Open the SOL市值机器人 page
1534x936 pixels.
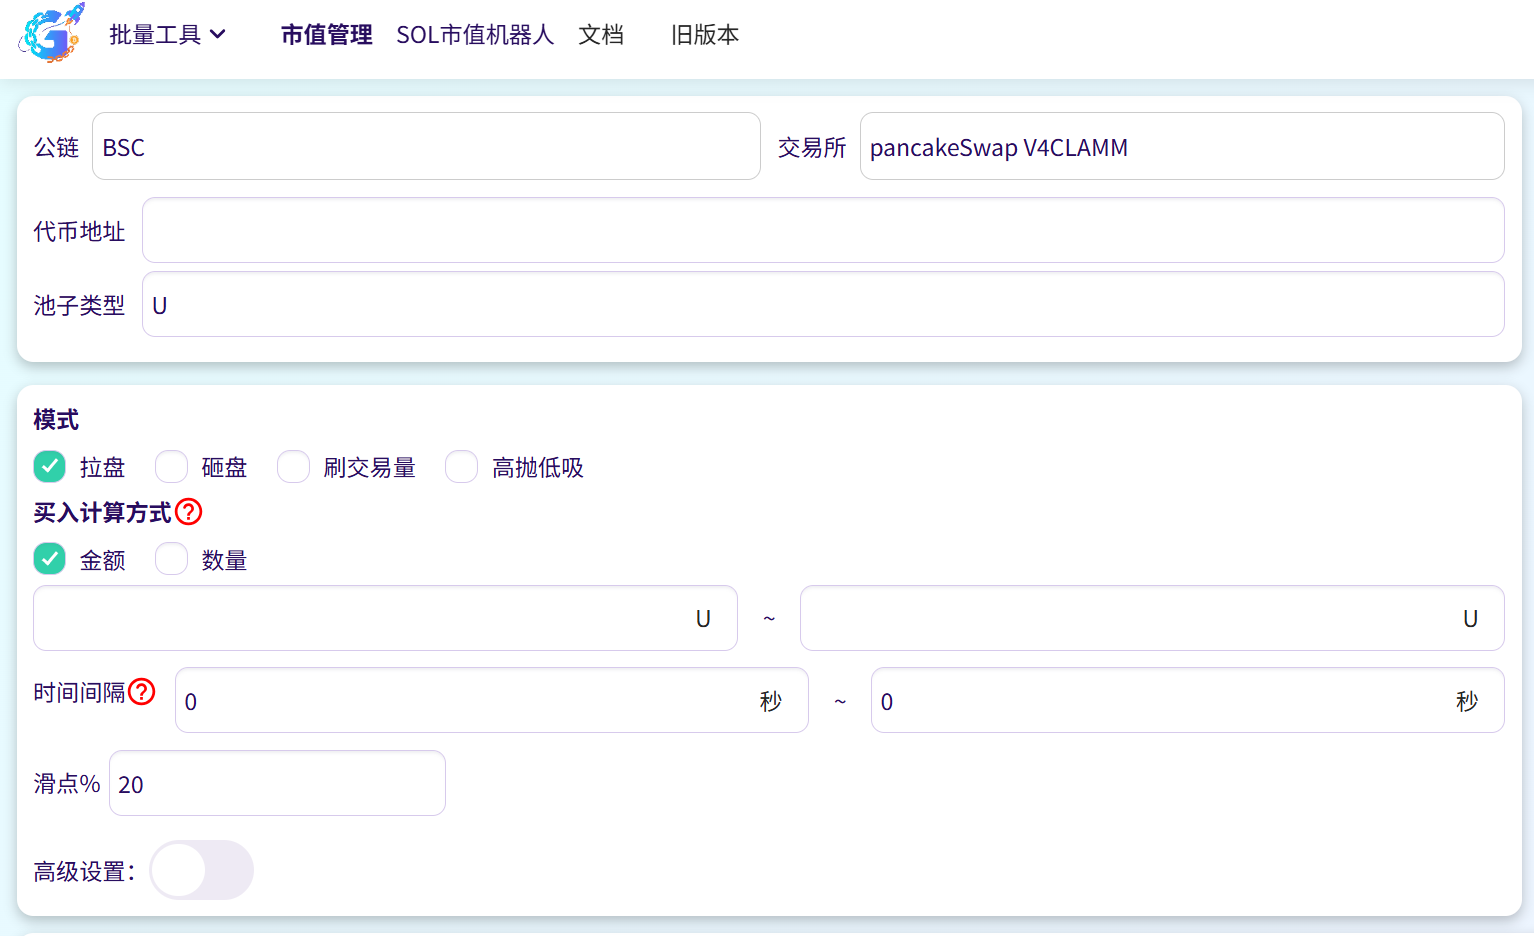475,35
